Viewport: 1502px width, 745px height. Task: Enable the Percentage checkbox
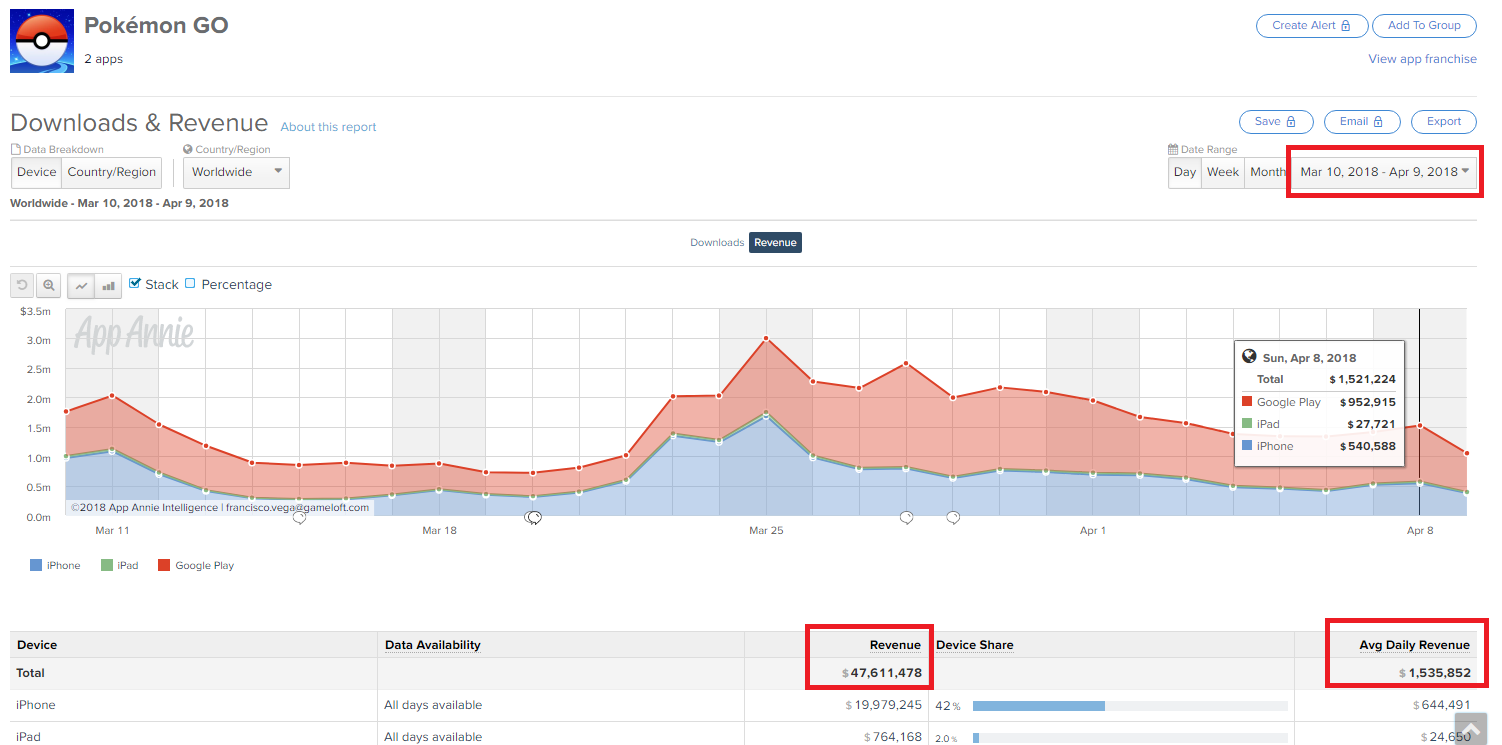(x=191, y=283)
